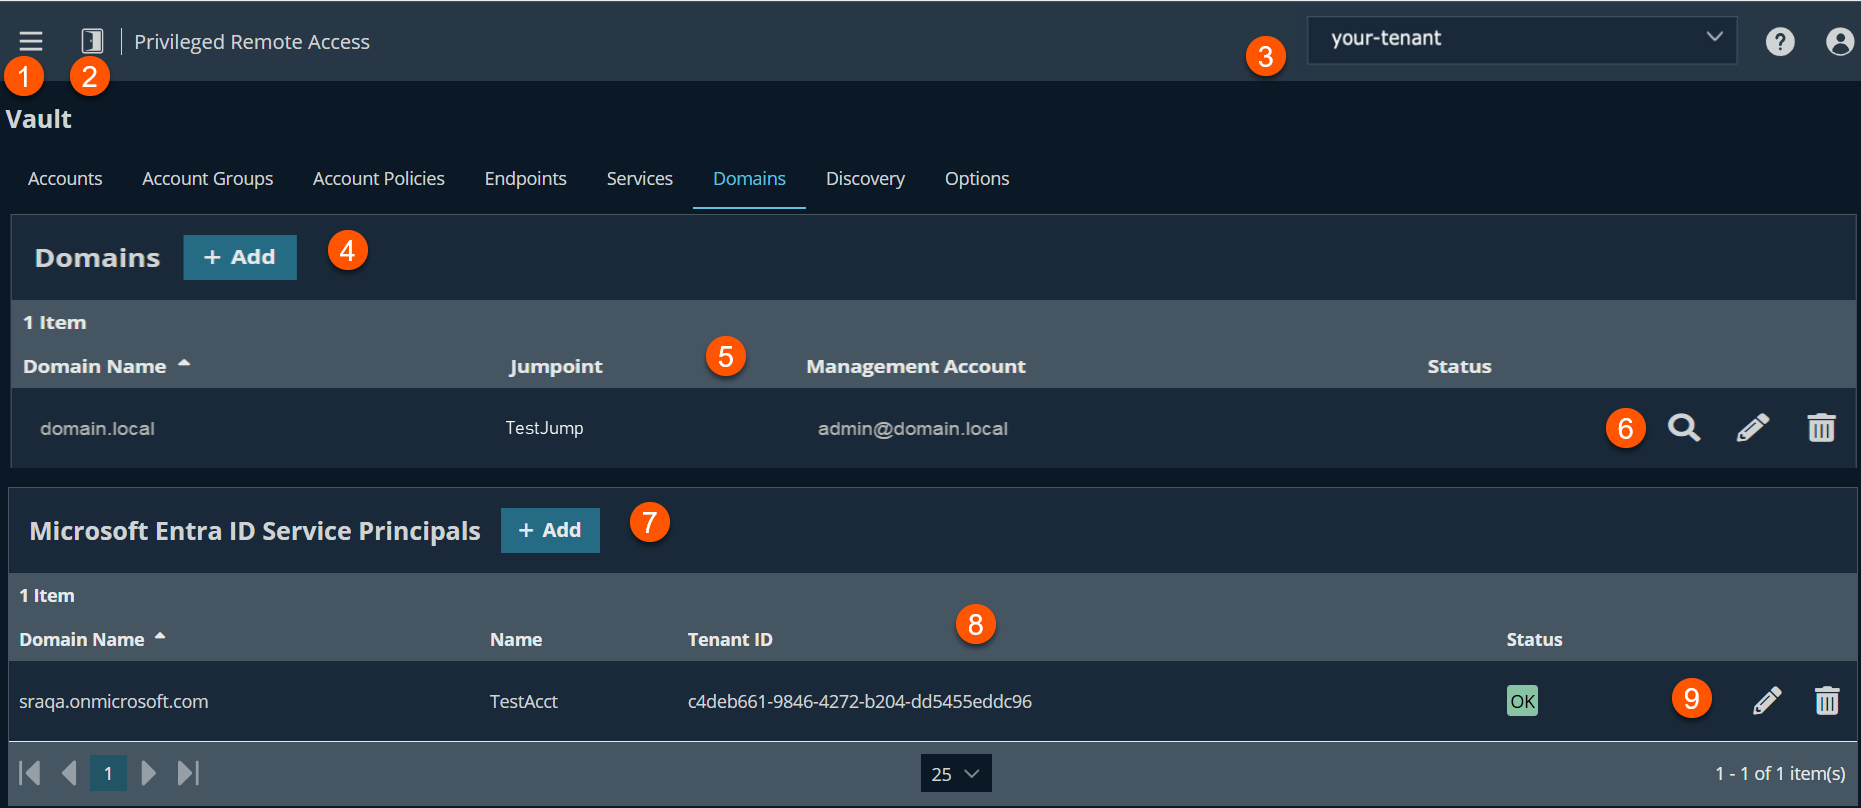Sort Service Principals table by Domain Name
1861x808 pixels.
[x=92, y=639]
